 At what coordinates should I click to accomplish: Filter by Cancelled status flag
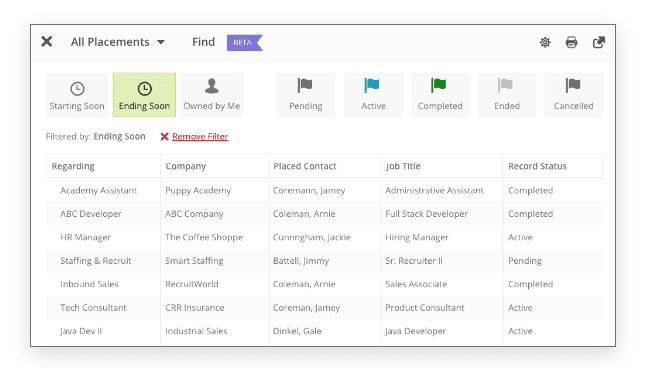(x=573, y=95)
